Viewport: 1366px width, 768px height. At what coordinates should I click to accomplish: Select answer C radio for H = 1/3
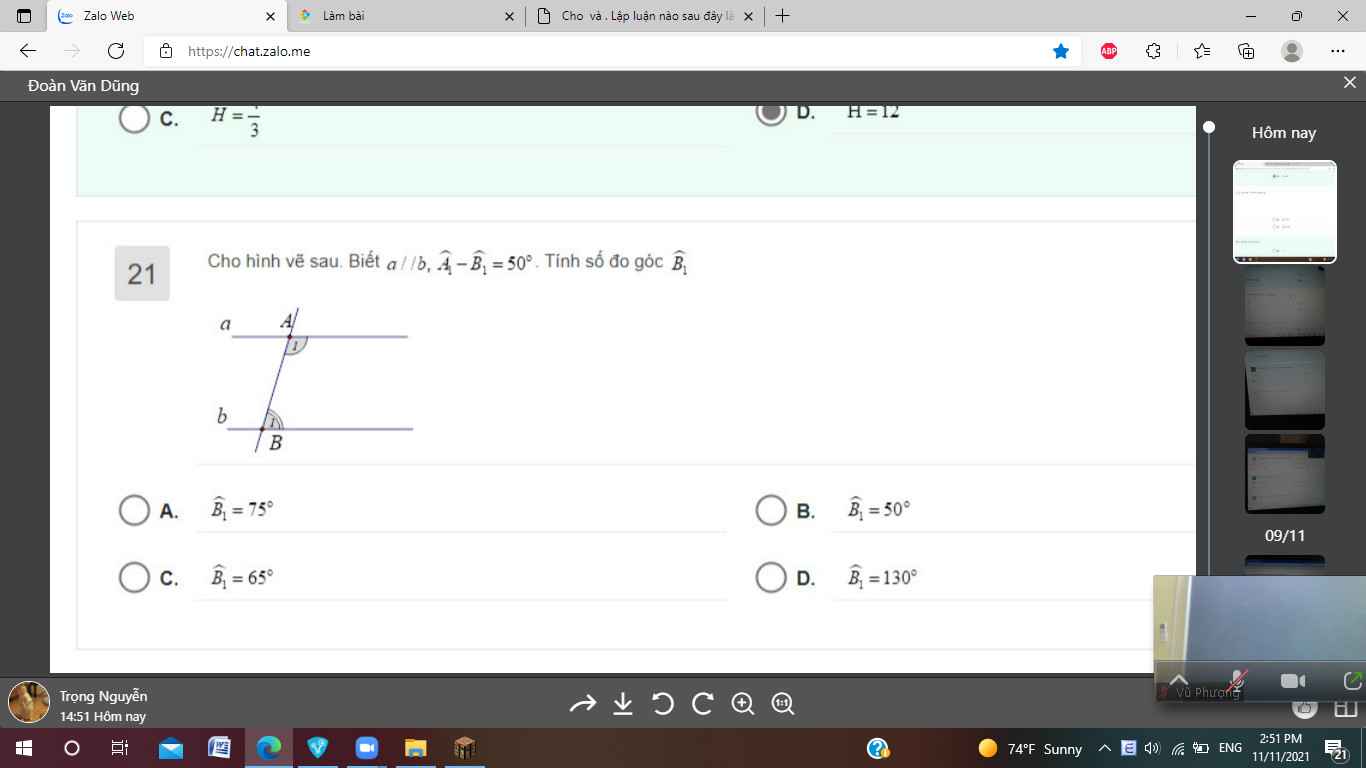click(134, 118)
